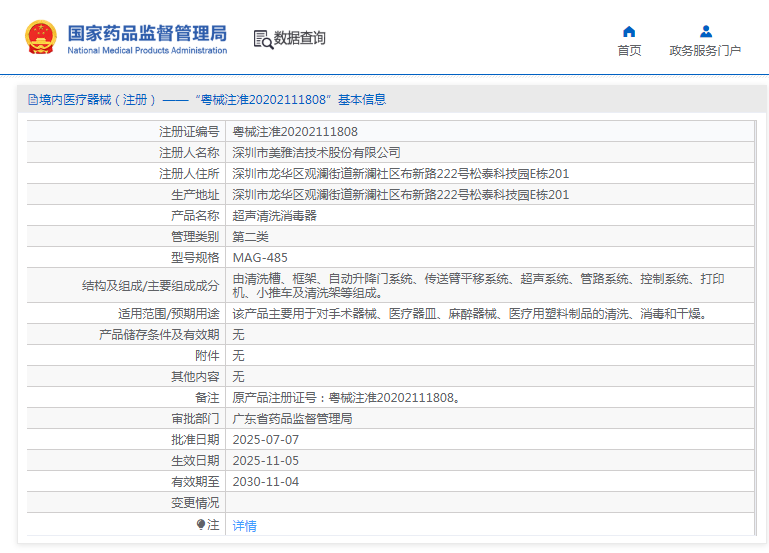Click the small icon beside 注
The image size is (769, 553).
tap(201, 524)
